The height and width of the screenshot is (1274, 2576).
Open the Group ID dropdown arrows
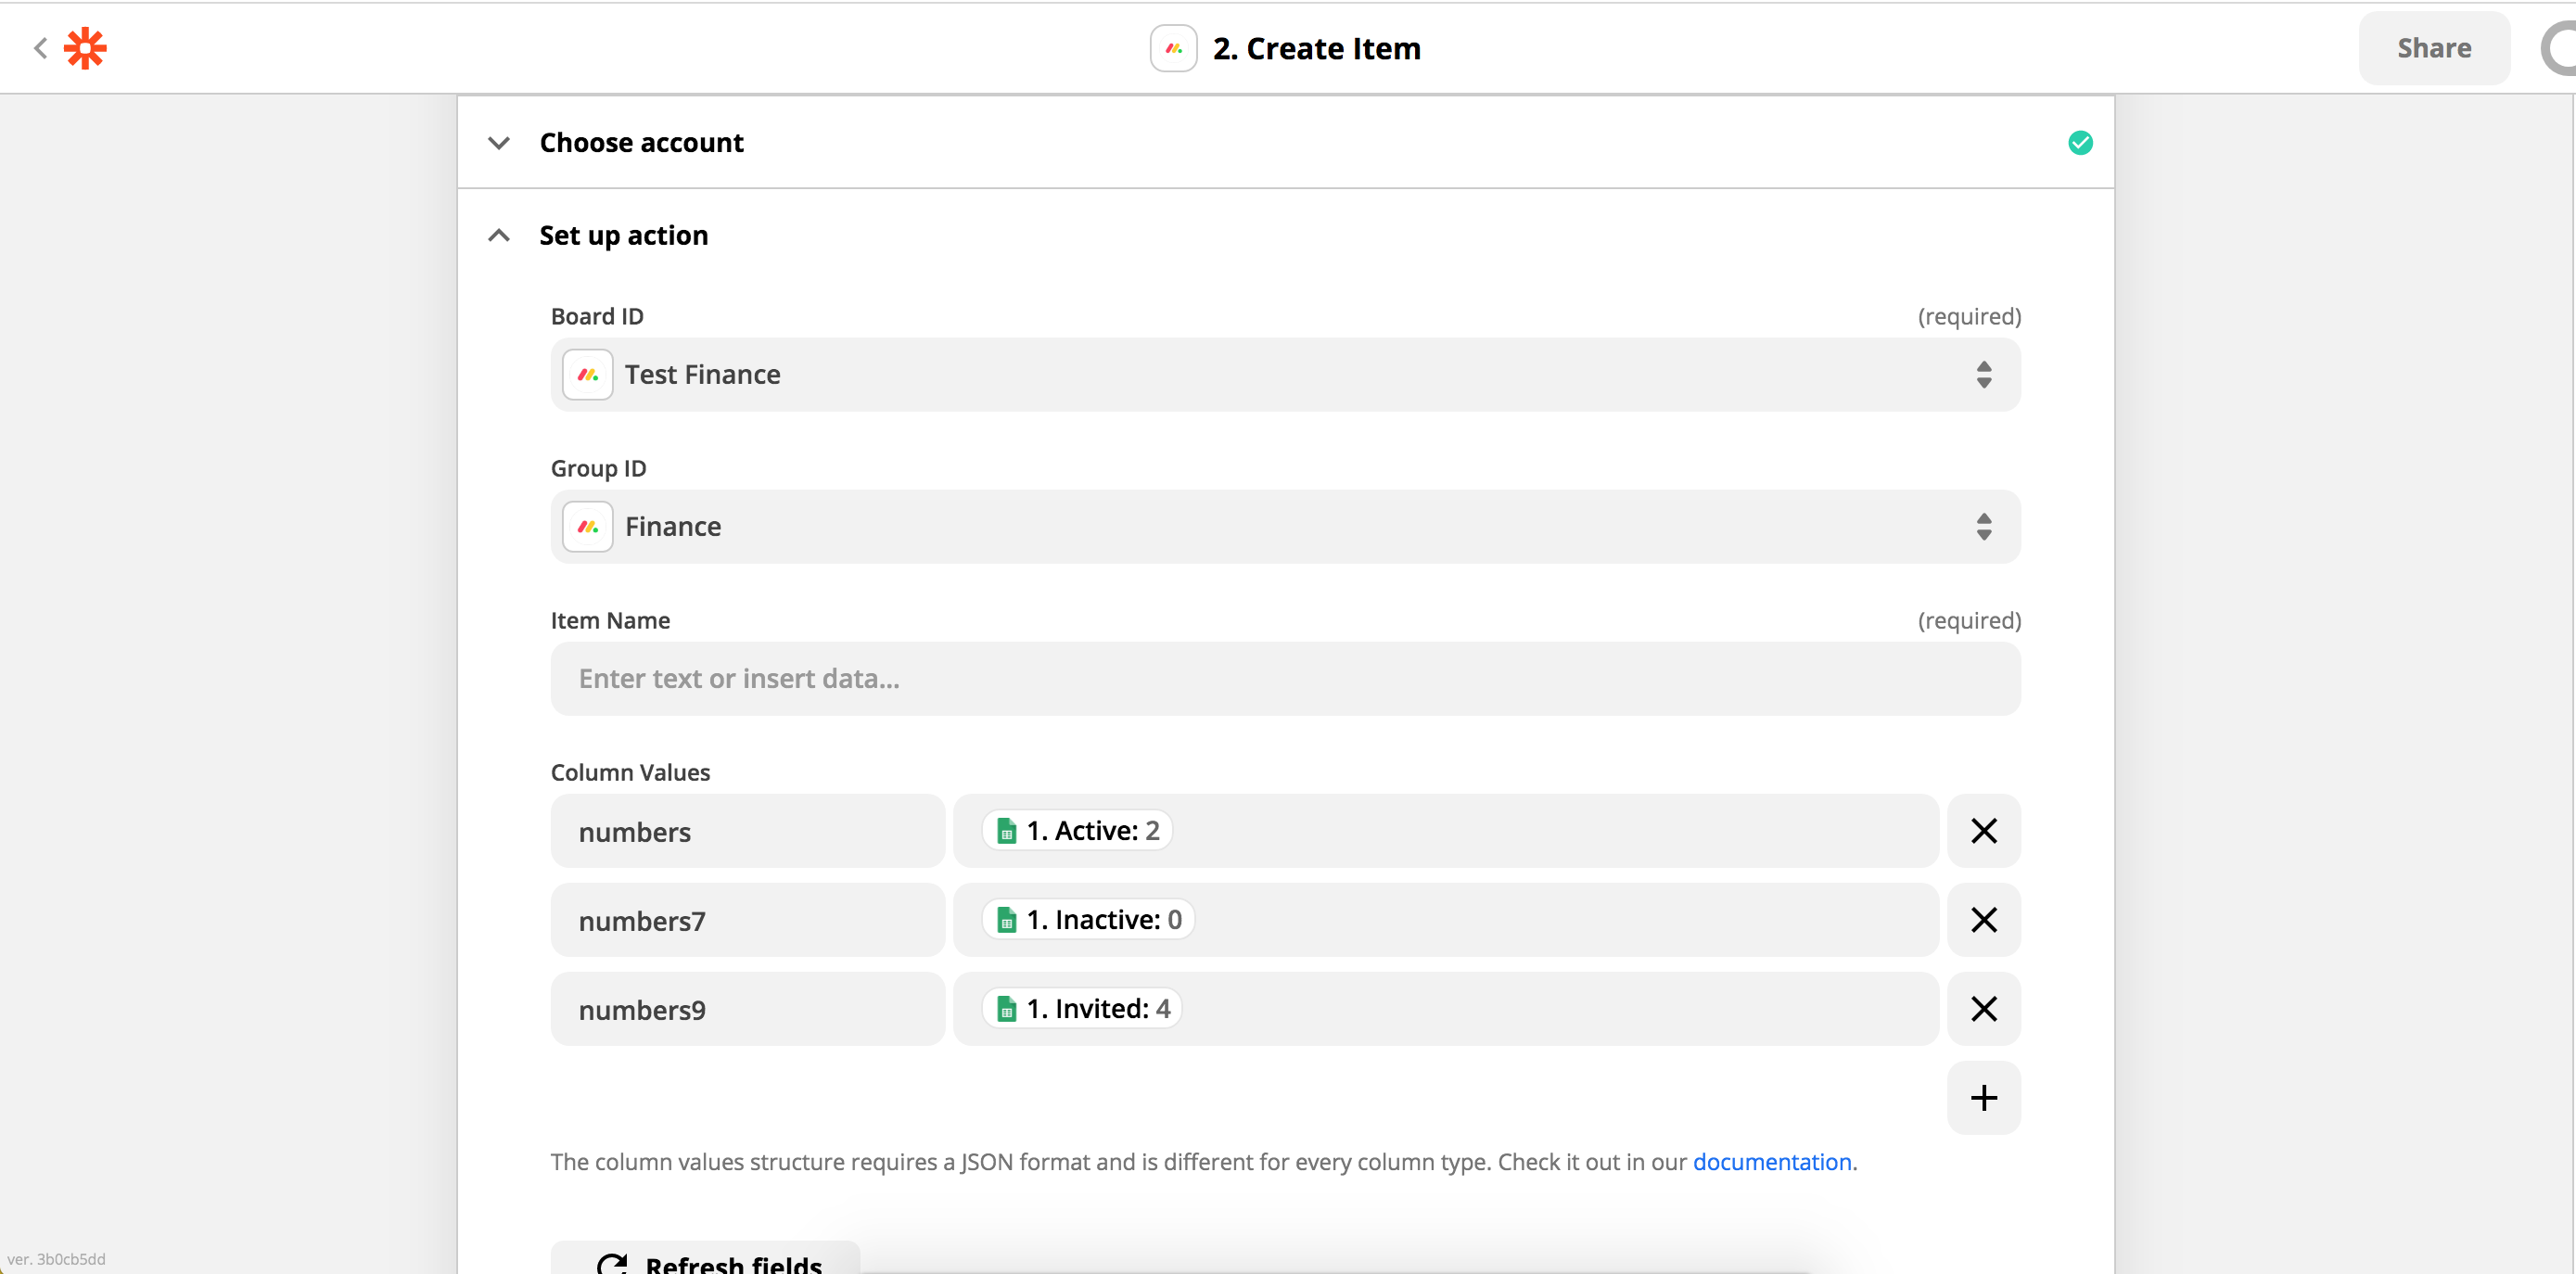point(1984,527)
